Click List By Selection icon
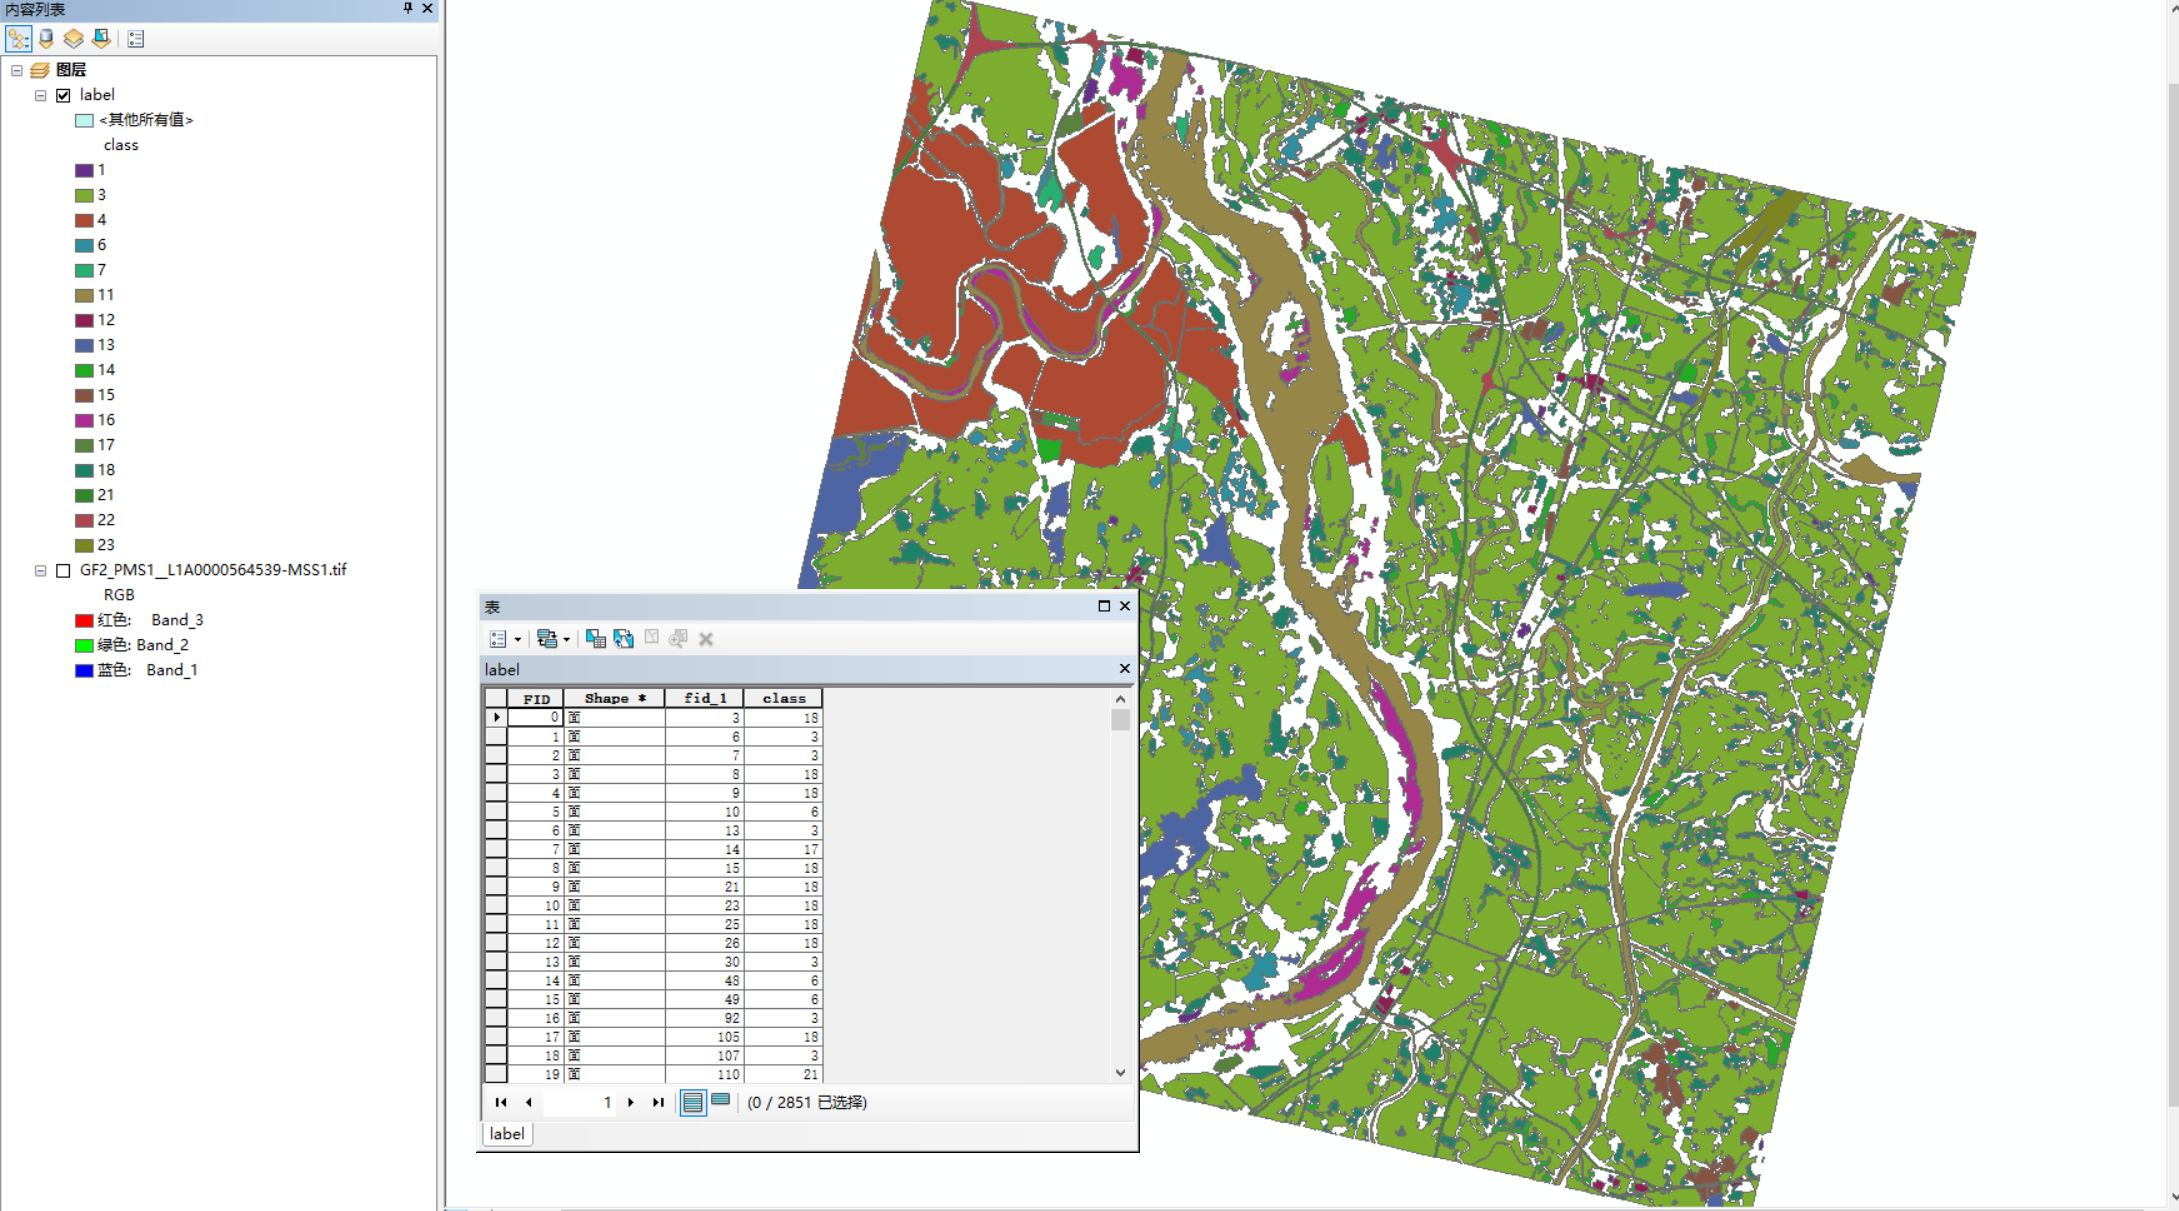 (101, 39)
